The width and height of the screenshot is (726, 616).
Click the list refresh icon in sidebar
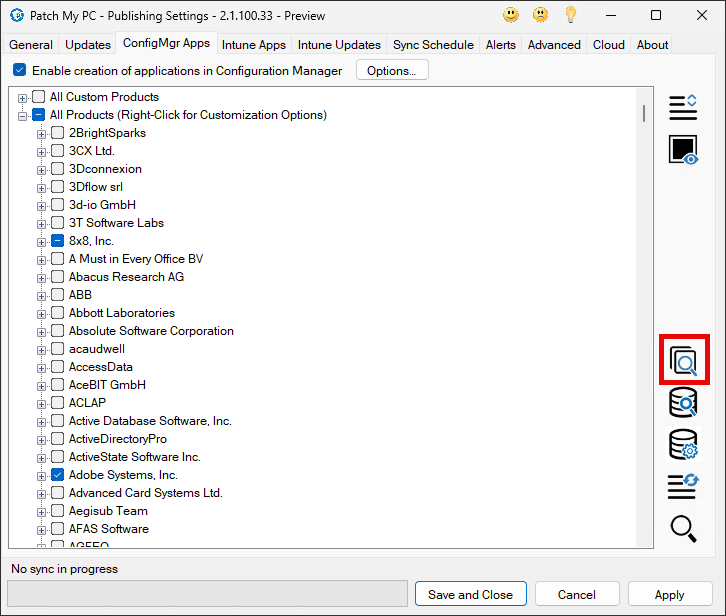pyautogui.click(x=683, y=487)
